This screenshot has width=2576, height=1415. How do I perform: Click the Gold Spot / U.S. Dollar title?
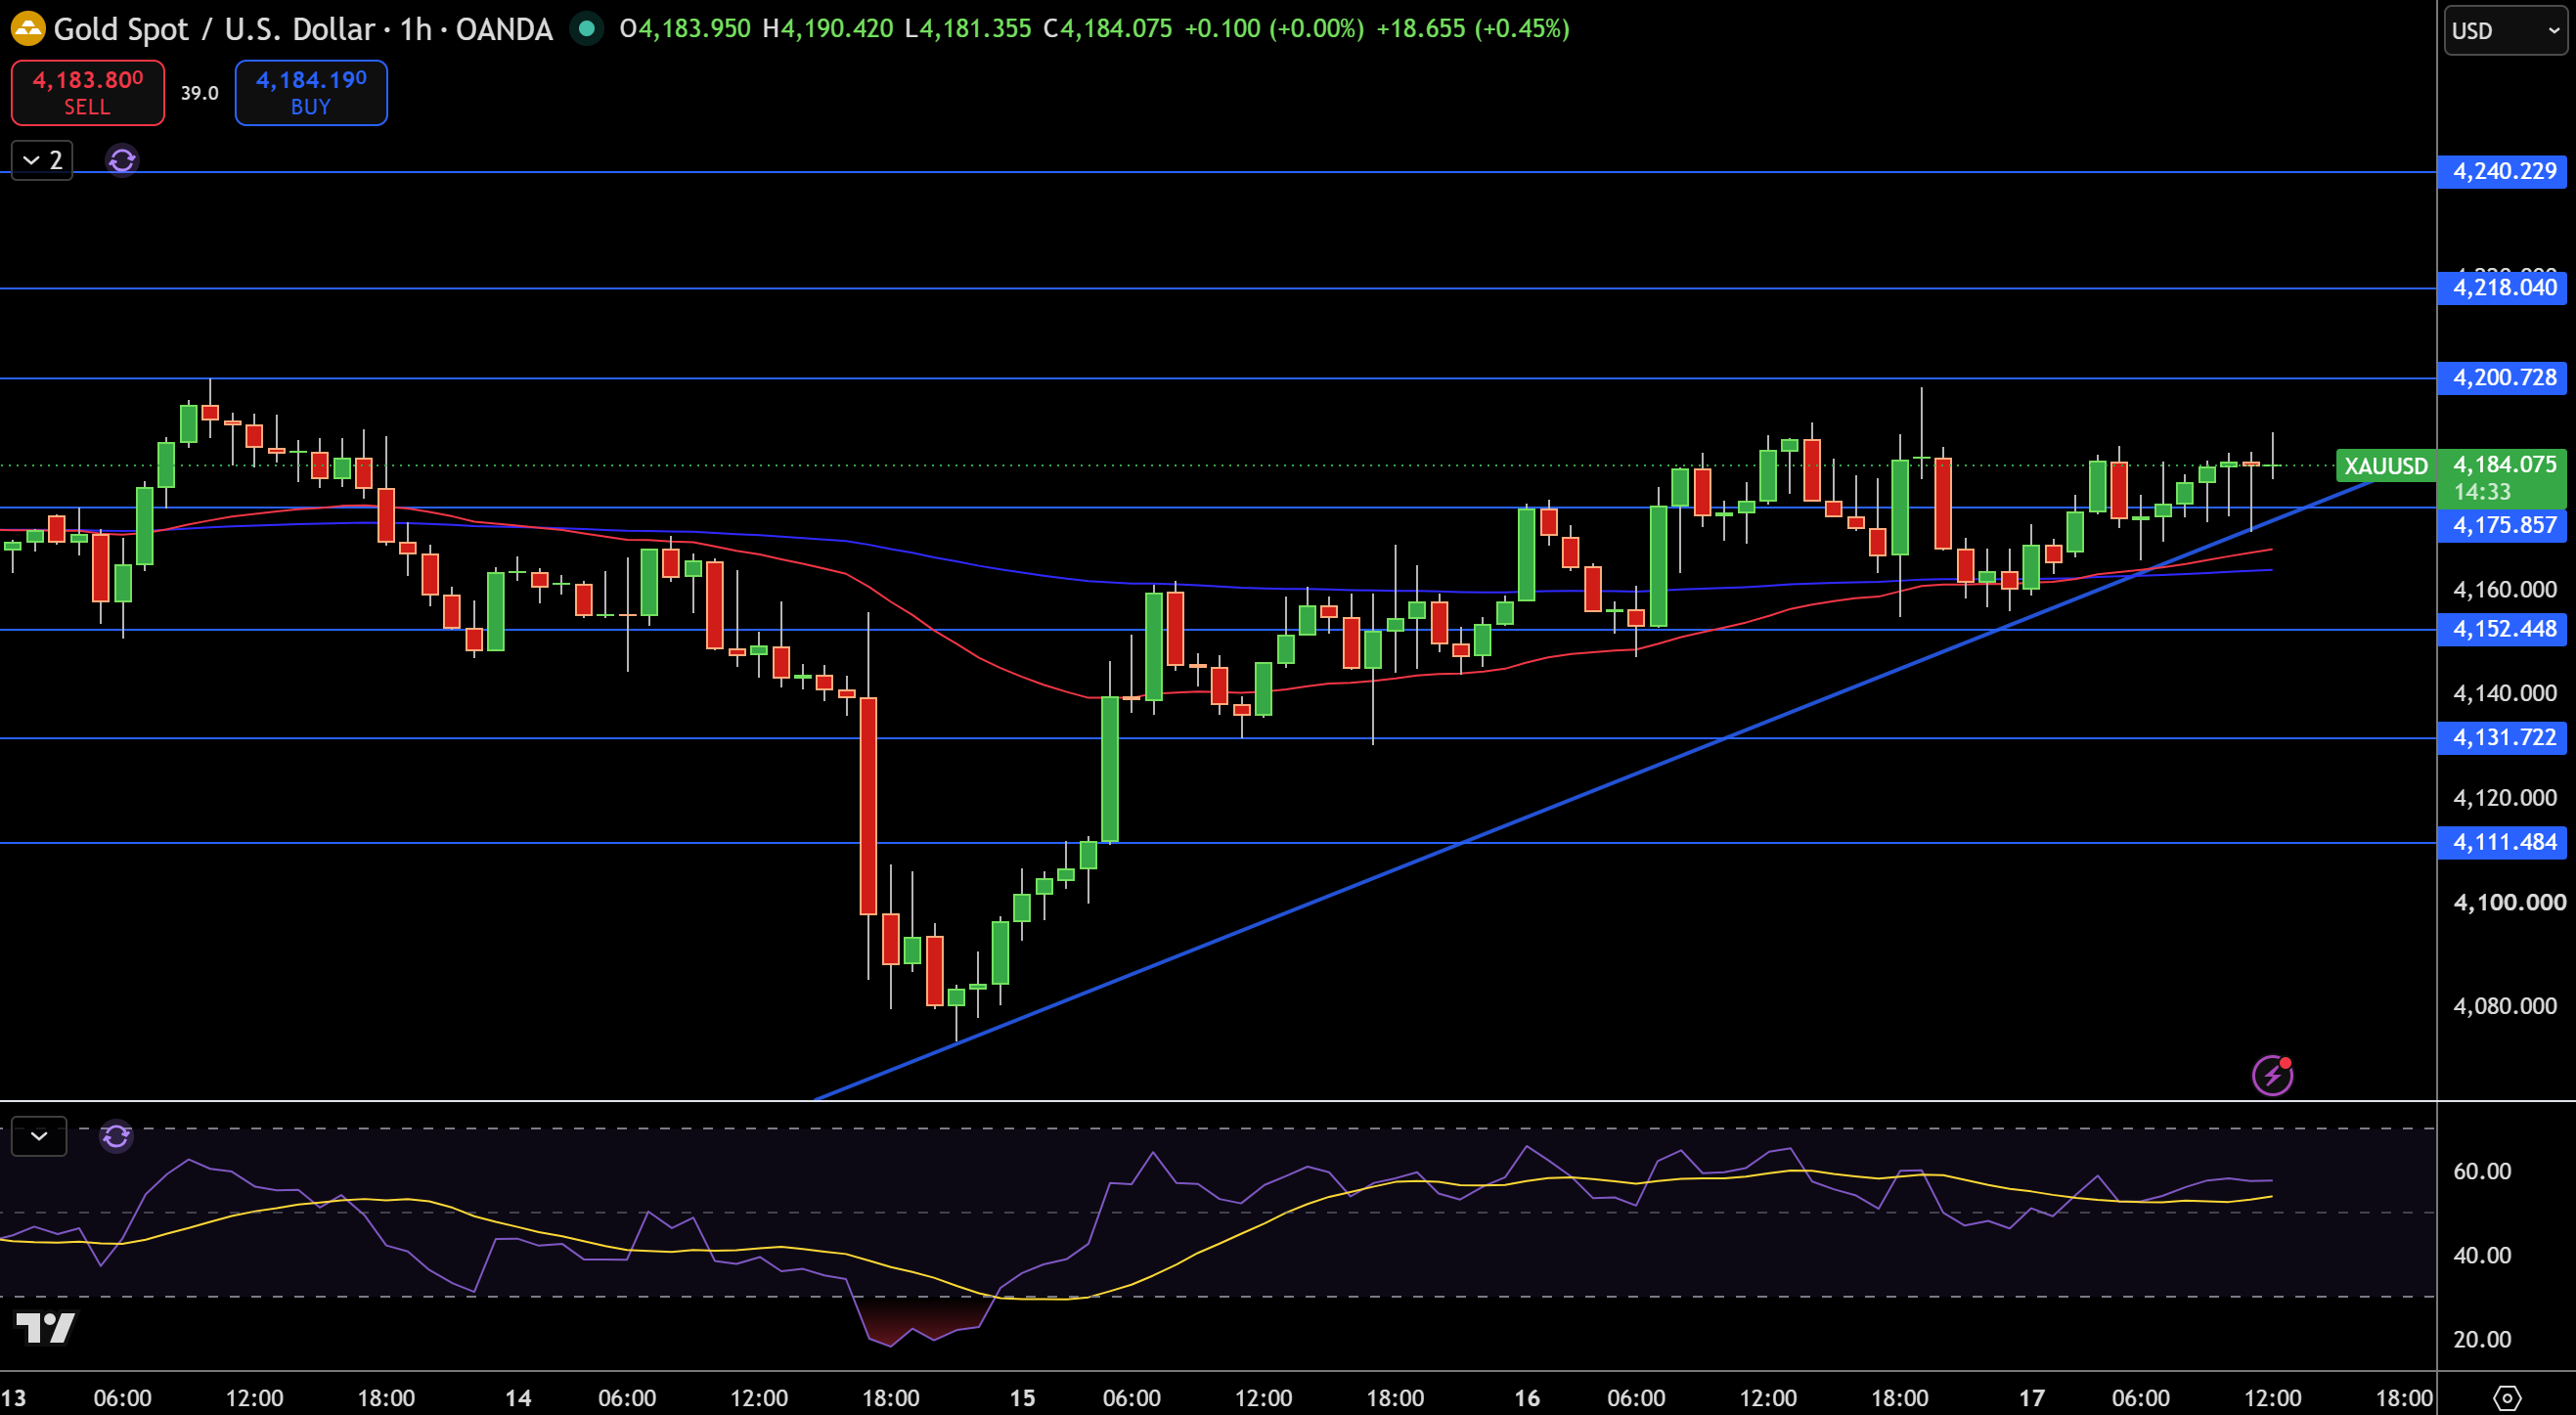tap(215, 29)
